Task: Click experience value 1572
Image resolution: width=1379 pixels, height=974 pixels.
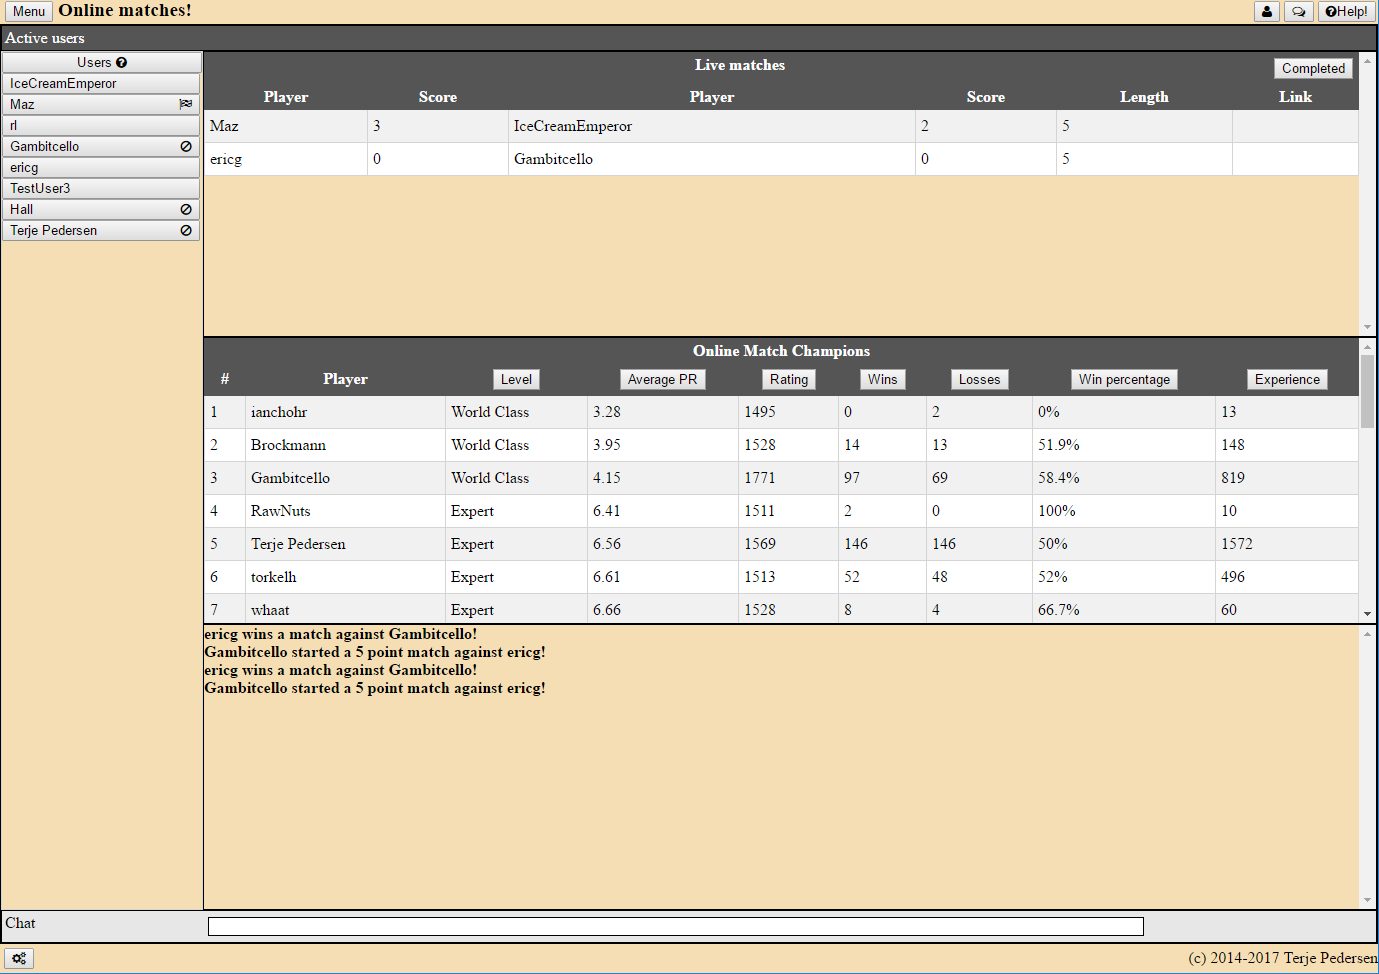Action: (1237, 544)
